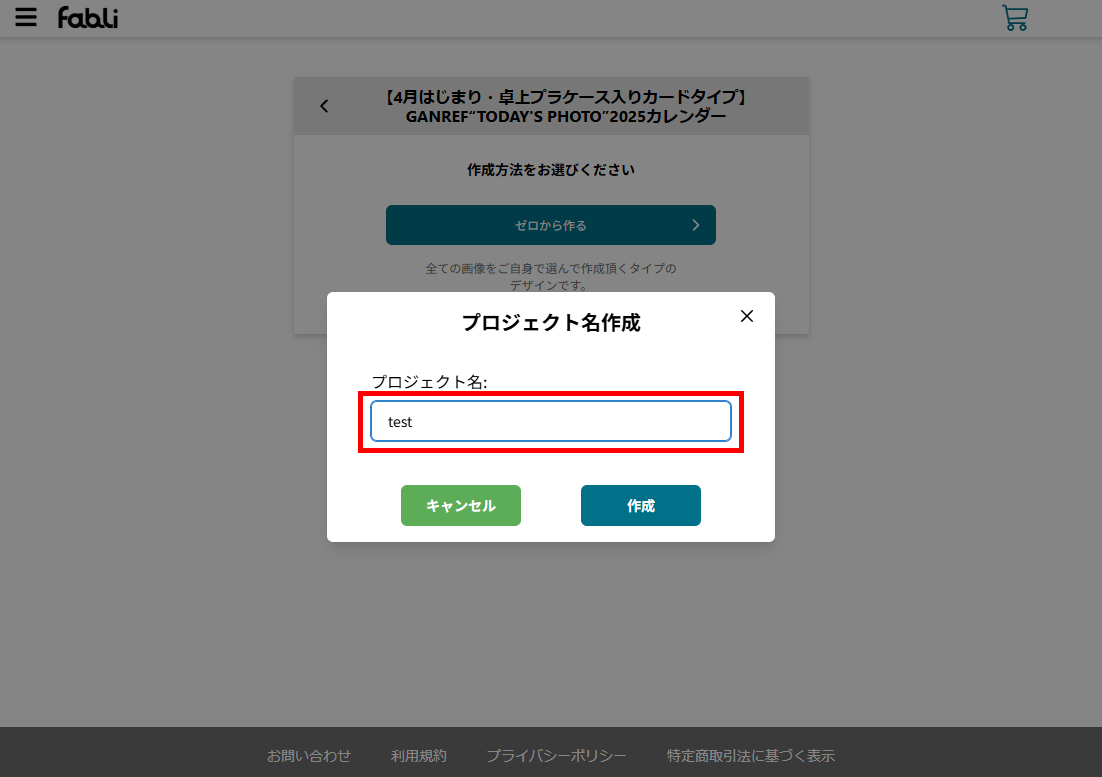Screen dimensions: 1102x777
Task: Open the 特定商取引法に基づく表示 link
Action: click(751, 756)
